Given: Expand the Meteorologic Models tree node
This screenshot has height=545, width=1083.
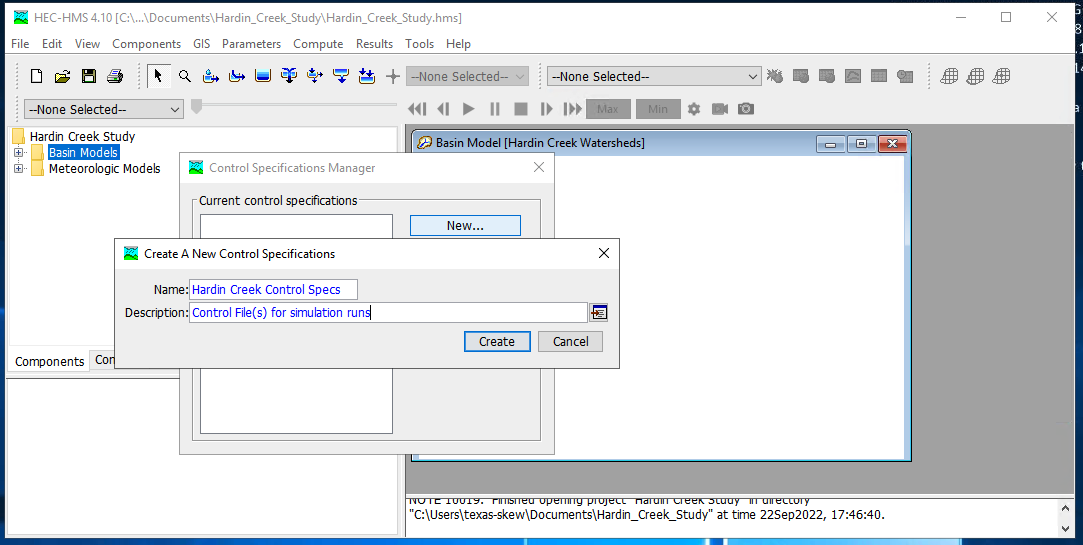Looking at the screenshot, I should (x=19, y=169).
